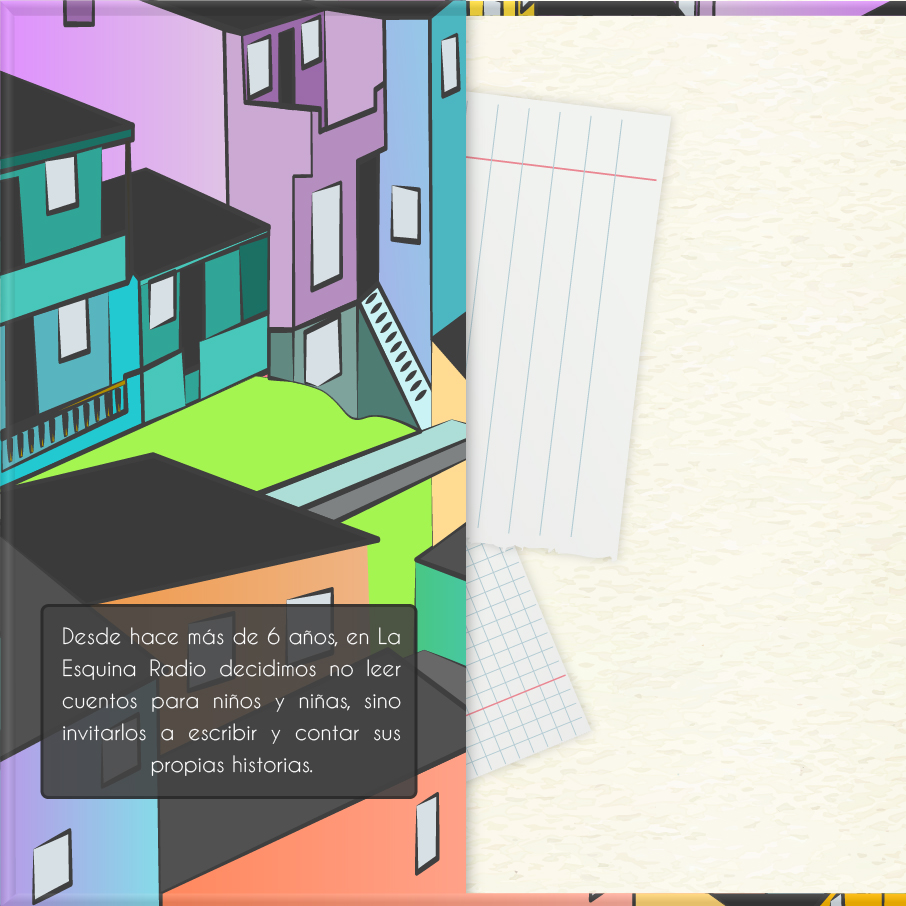Click the window in the bottom-left blue wall
Image resolution: width=906 pixels, height=906 pixels.
click(51, 866)
